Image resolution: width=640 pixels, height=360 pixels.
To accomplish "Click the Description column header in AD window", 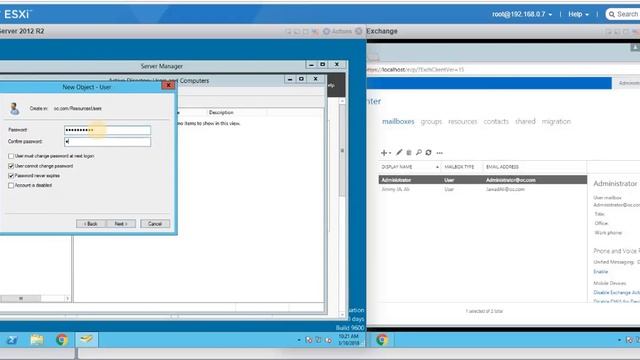I will pos(221,112).
